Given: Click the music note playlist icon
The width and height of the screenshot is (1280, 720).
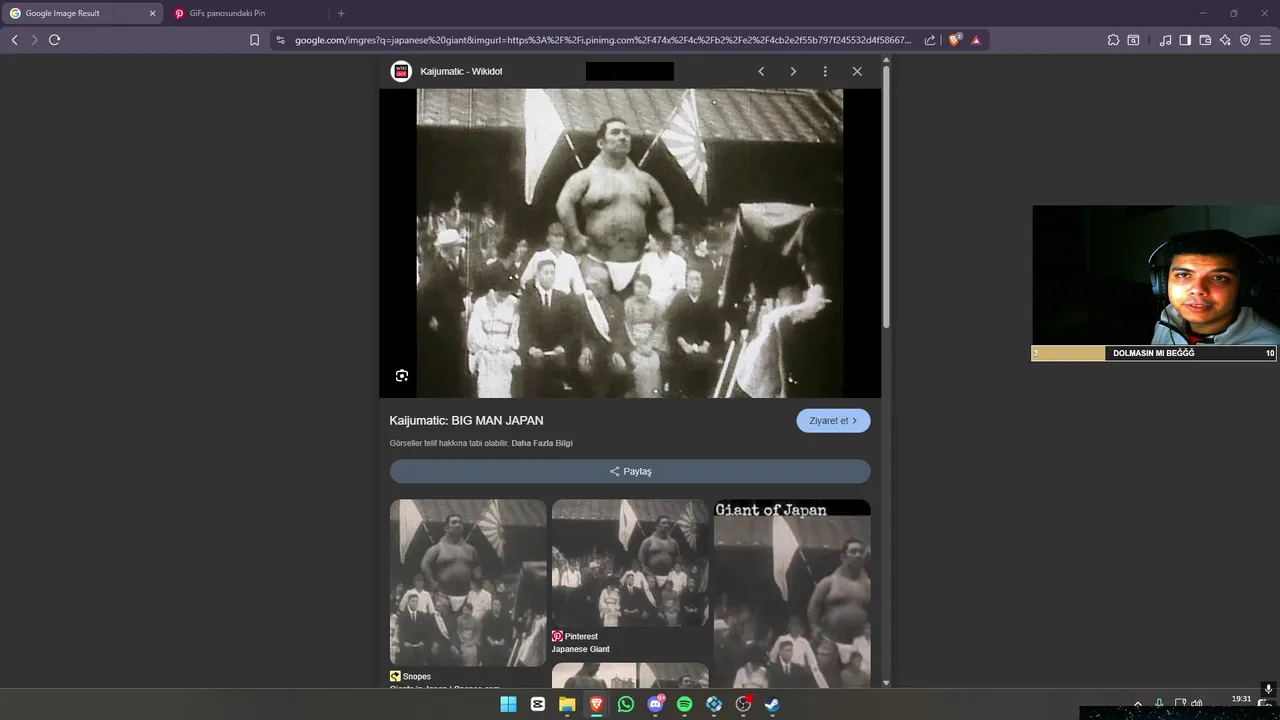Looking at the screenshot, I should click(1165, 40).
